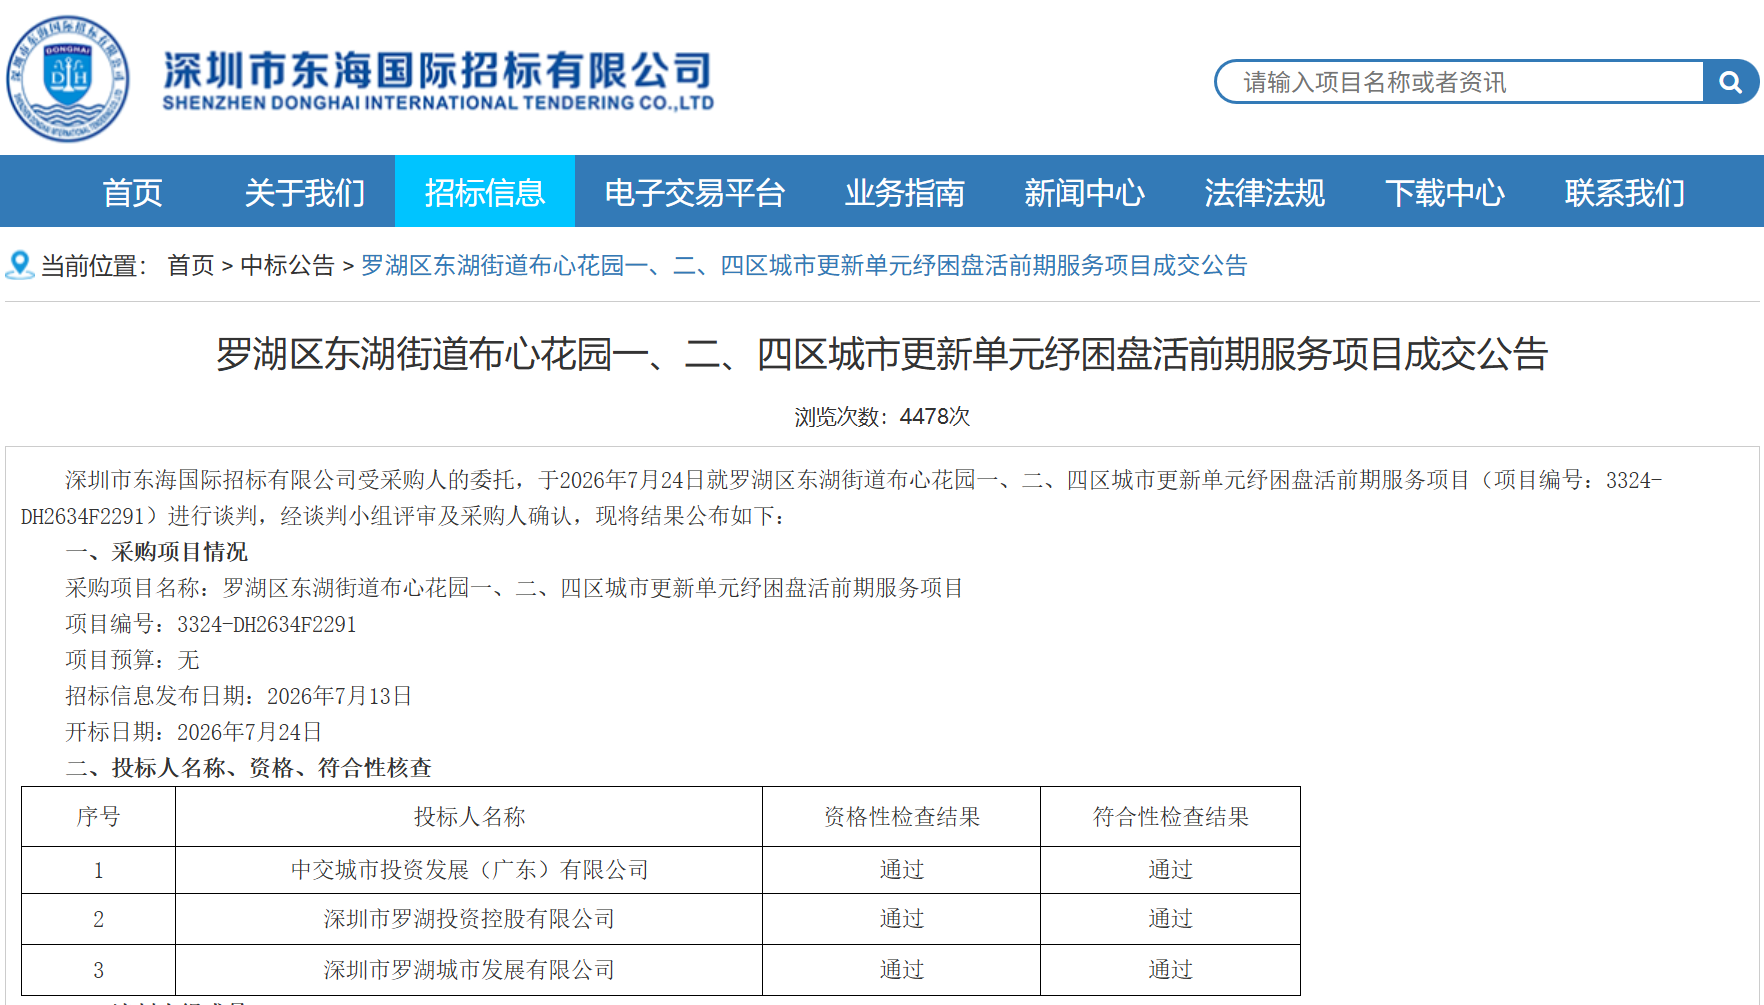Click the Donghai company logo emblem
Image resolution: width=1764 pixels, height=1005 pixels.
(x=68, y=78)
